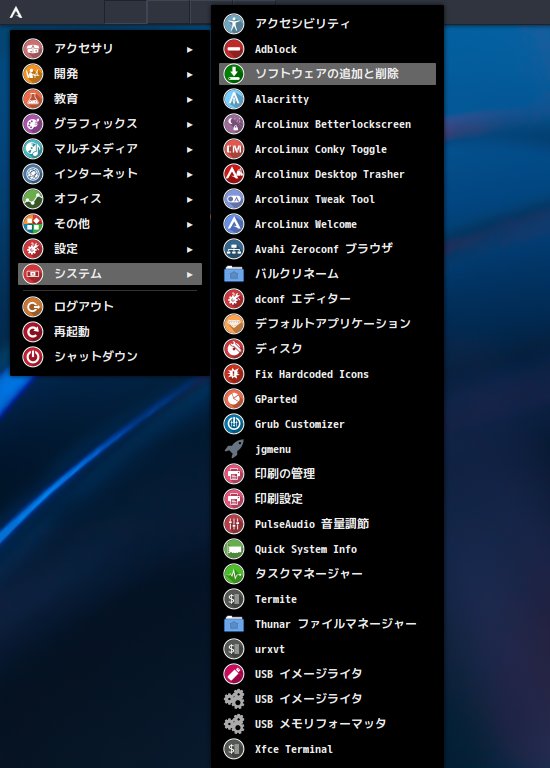The height and width of the screenshot is (768, 550).
Task: Choose ログアウト from main menu
Action: [x=110, y=307]
